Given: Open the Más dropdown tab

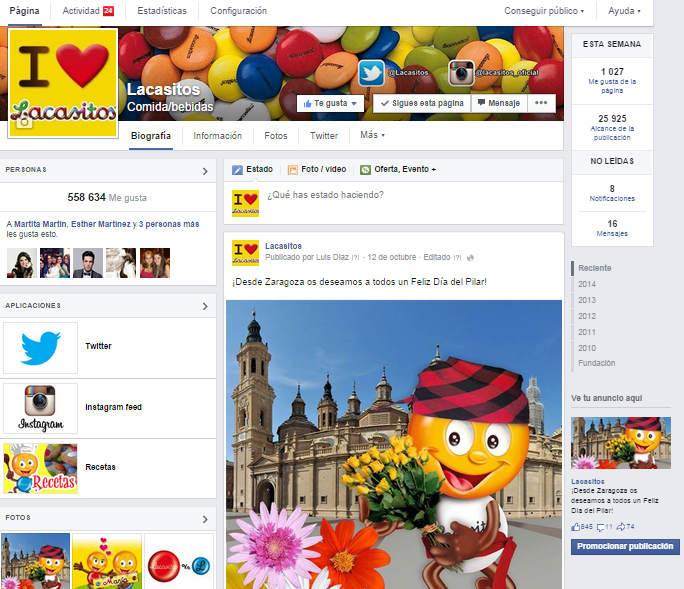Looking at the screenshot, I should click(372, 135).
